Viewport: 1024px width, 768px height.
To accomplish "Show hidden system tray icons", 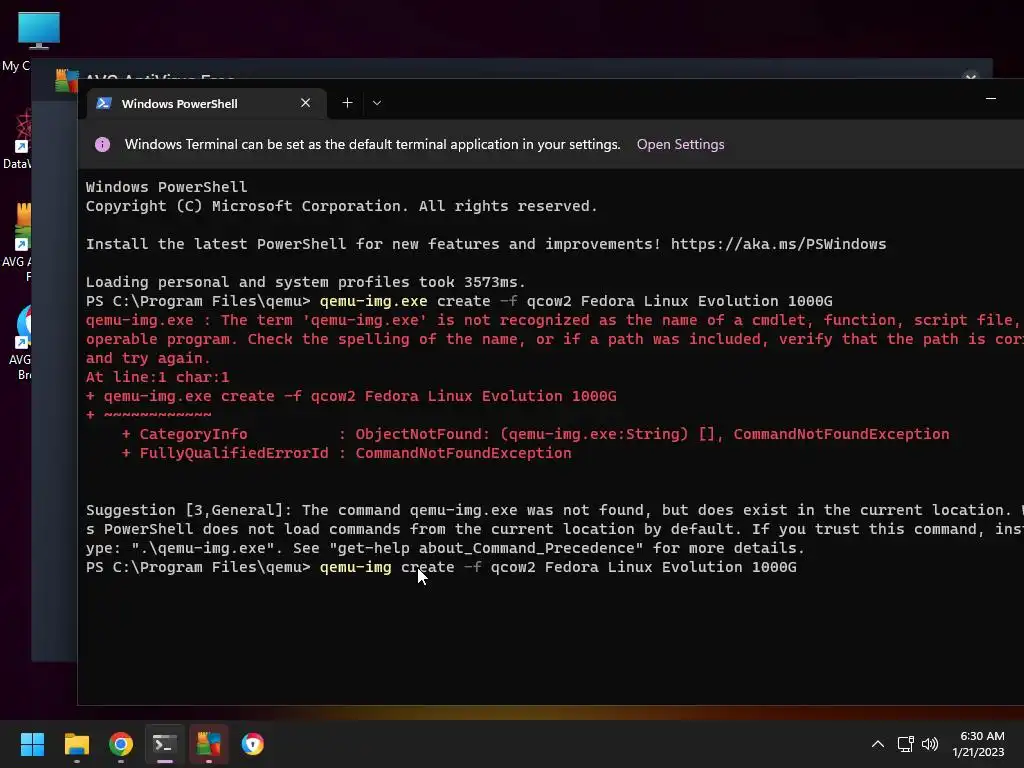I will 878,744.
